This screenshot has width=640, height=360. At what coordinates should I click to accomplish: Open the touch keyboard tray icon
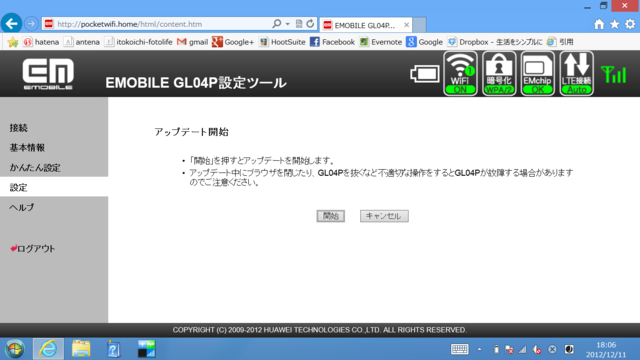coord(460,349)
